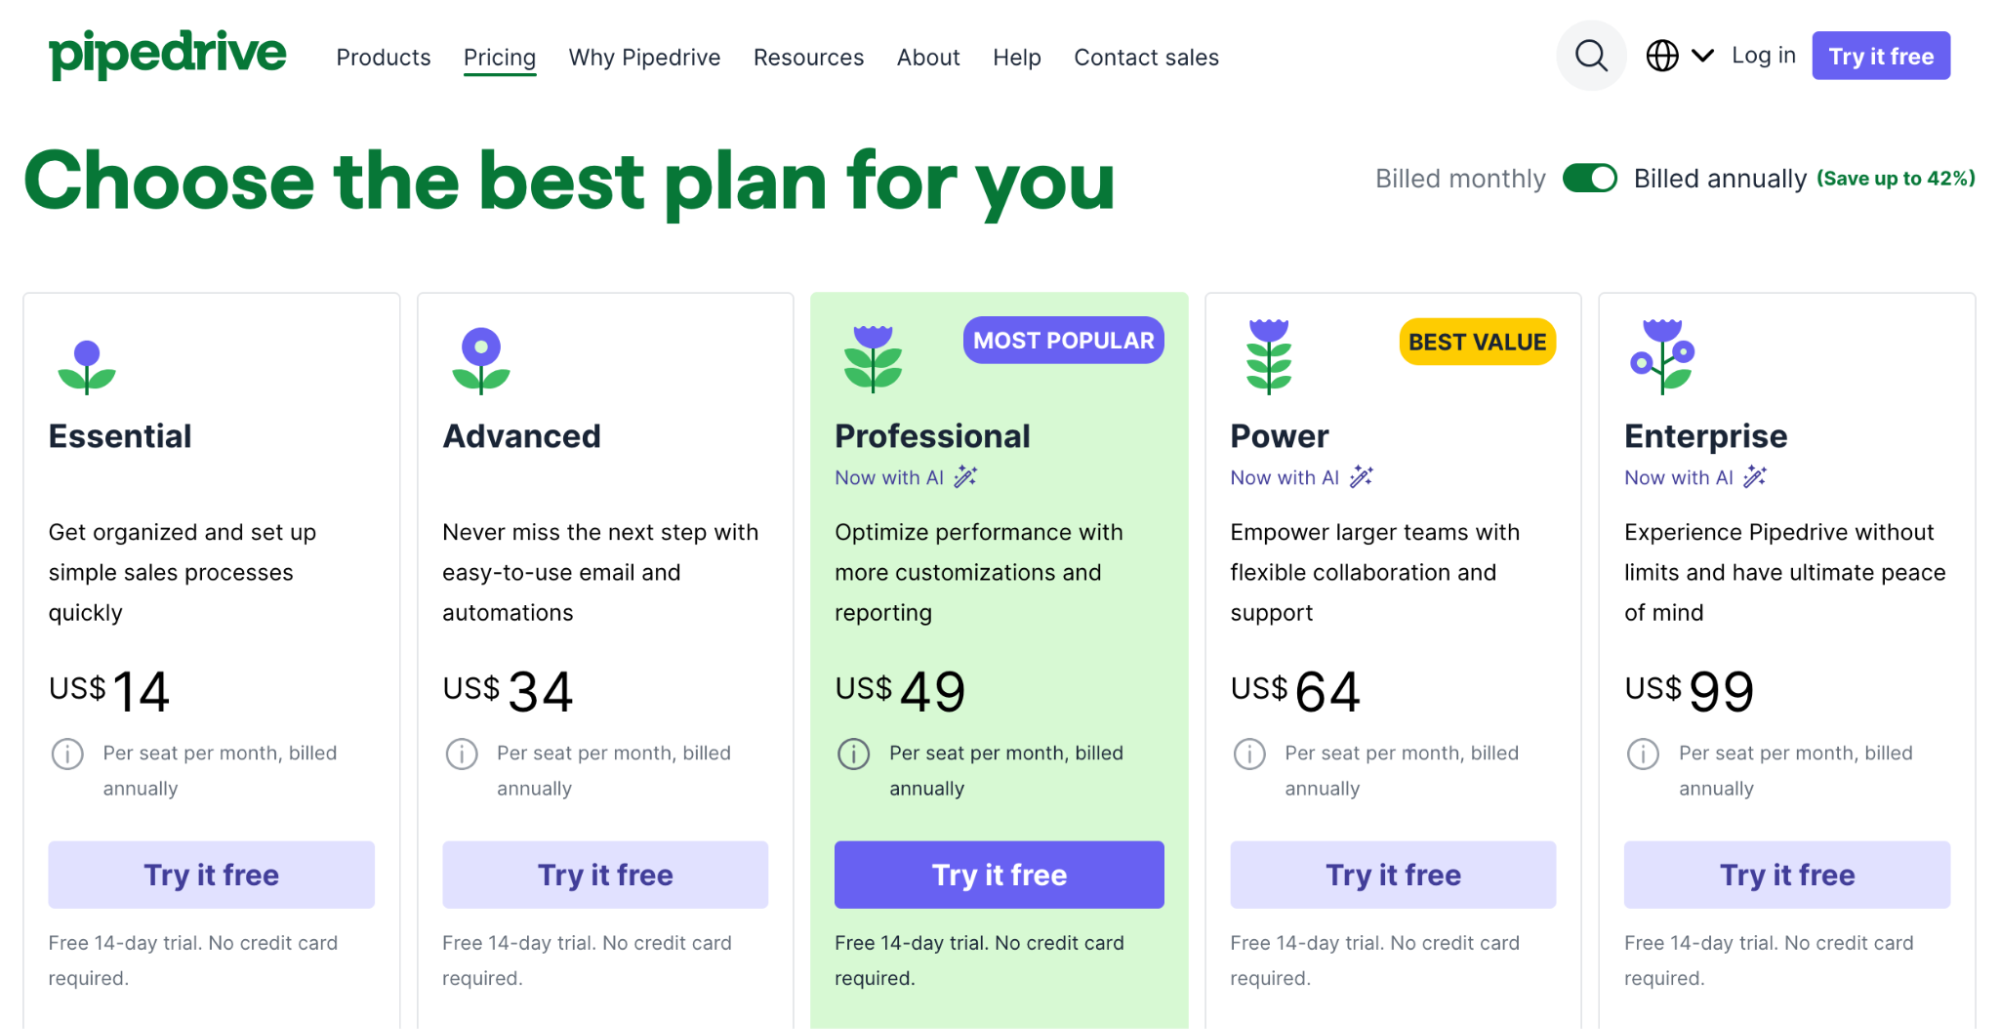Select the Billed annually label
The width and height of the screenshot is (1999, 1029).
[1719, 179]
